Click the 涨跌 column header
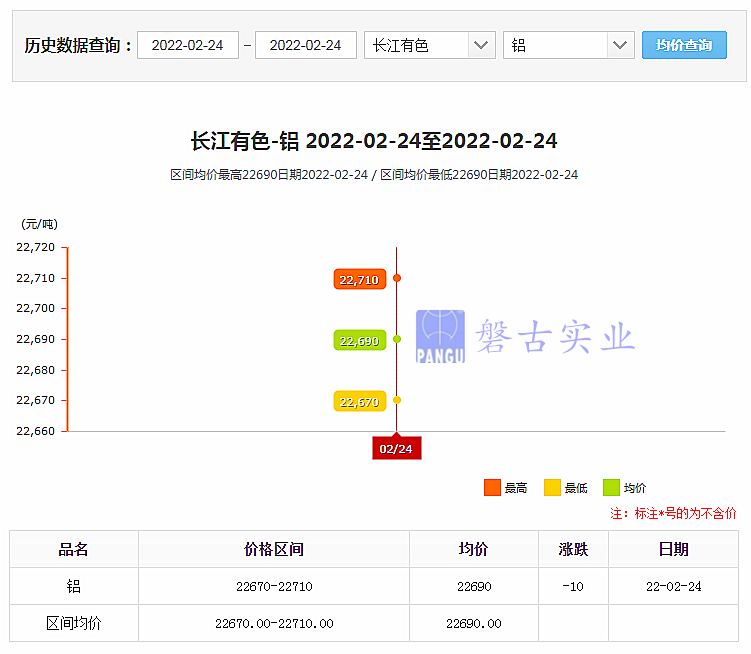The width and height of the screenshot is (751, 654). coord(573,549)
